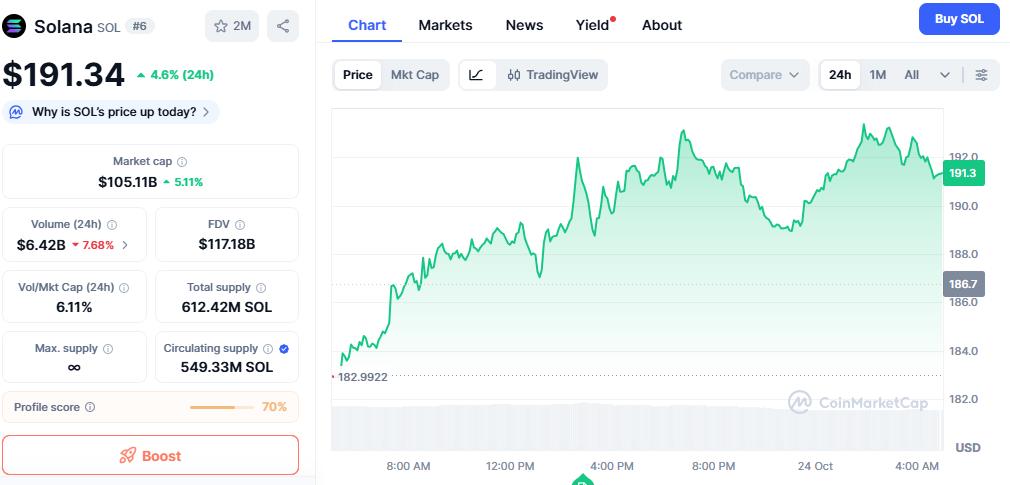The height and width of the screenshot is (485, 1010).
Task: Switch chart to Price view
Action: click(x=357, y=75)
